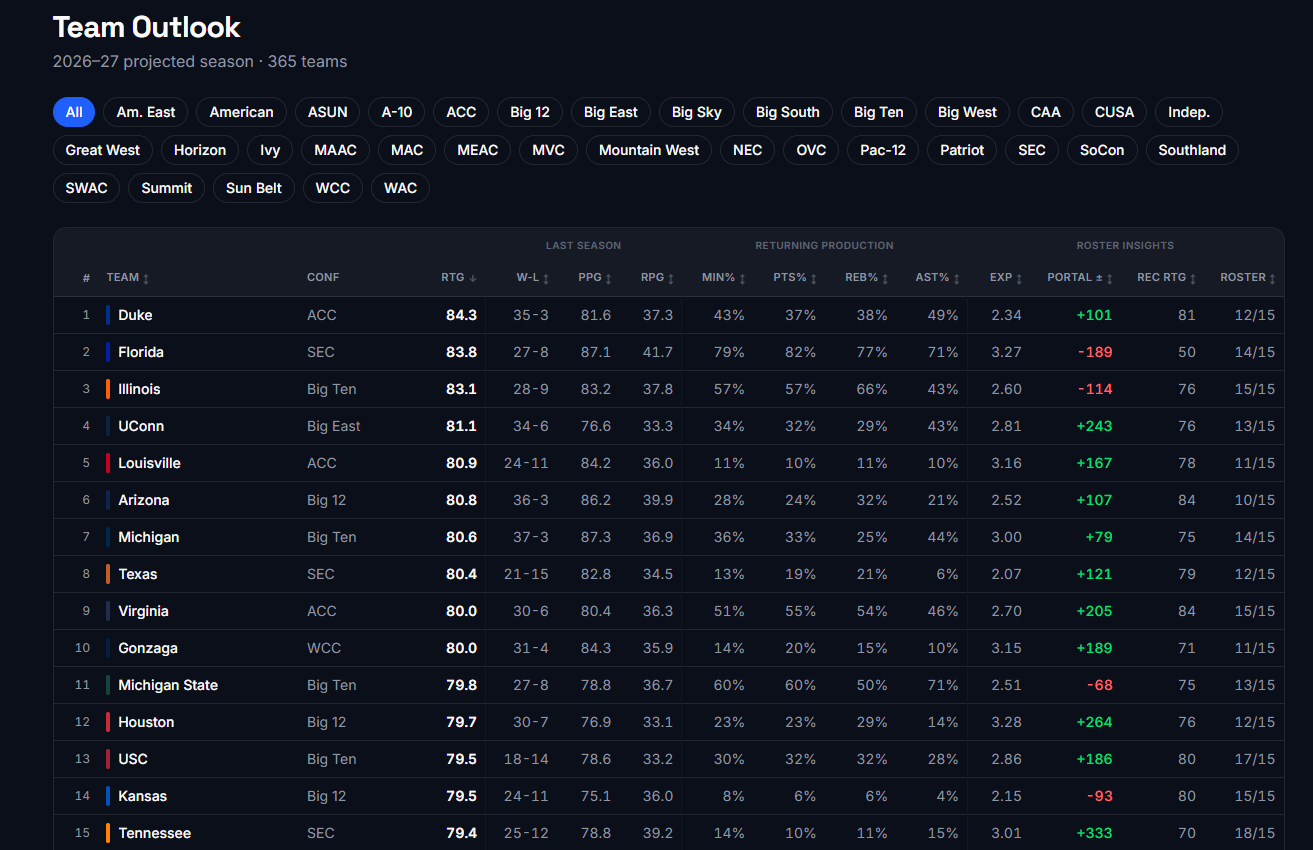Screen dimensions: 1313x850
Task: Select the All conference filter
Action: [x=74, y=112]
